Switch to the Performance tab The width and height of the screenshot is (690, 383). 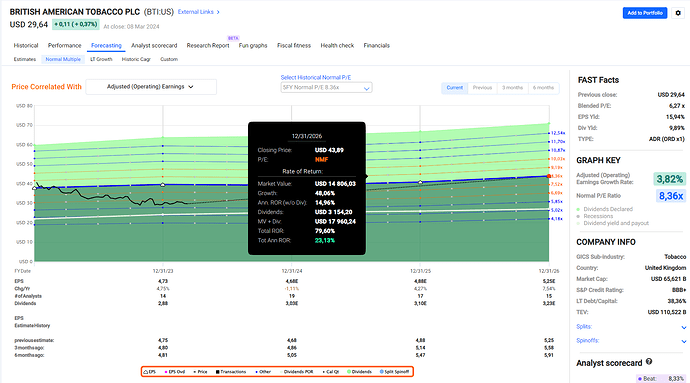click(65, 45)
